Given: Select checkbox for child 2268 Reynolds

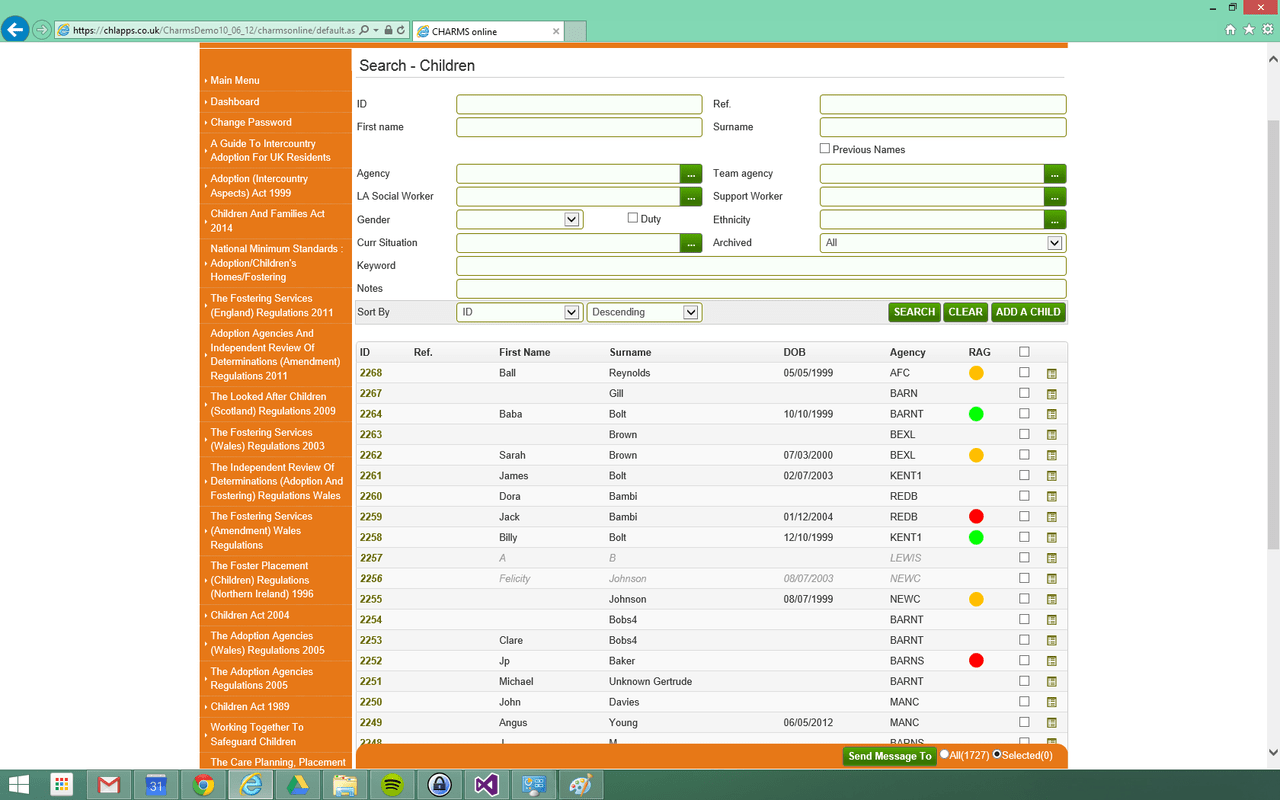Looking at the screenshot, I should coord(1024,372).
